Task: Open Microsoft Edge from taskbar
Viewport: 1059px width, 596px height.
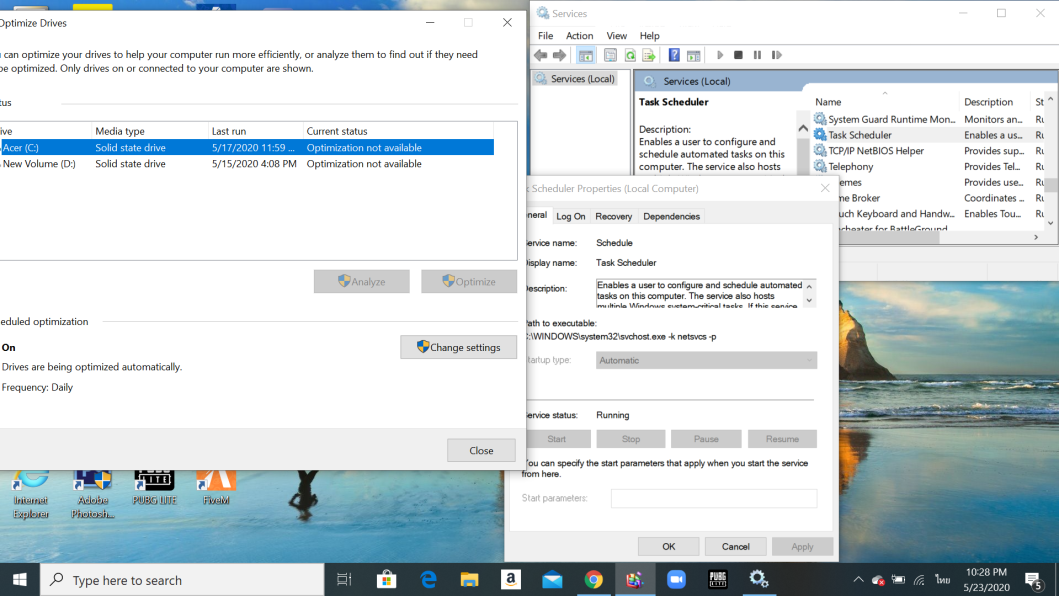Action: point(428,580)
